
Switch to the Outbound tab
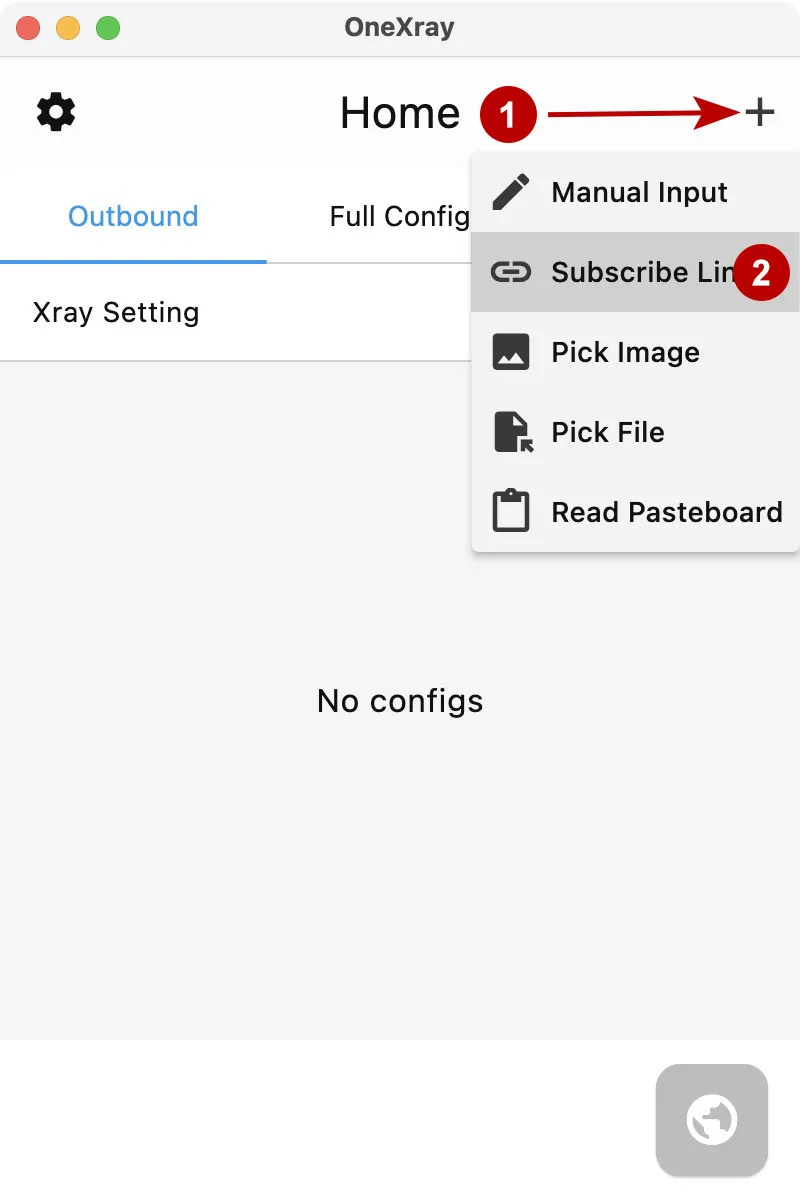[x=133, y=216]
